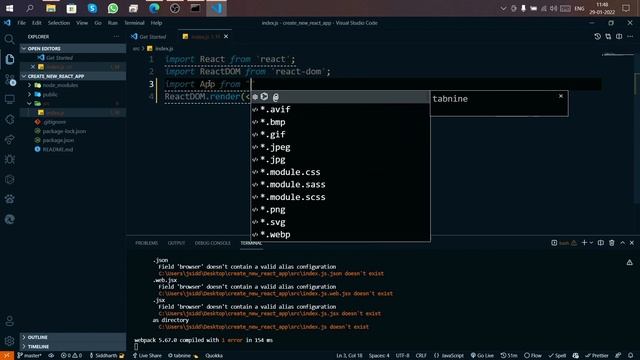Screen dimensions: 640x360
Task: Toggle Quokka in the status bar
Action: click(214, 356)
